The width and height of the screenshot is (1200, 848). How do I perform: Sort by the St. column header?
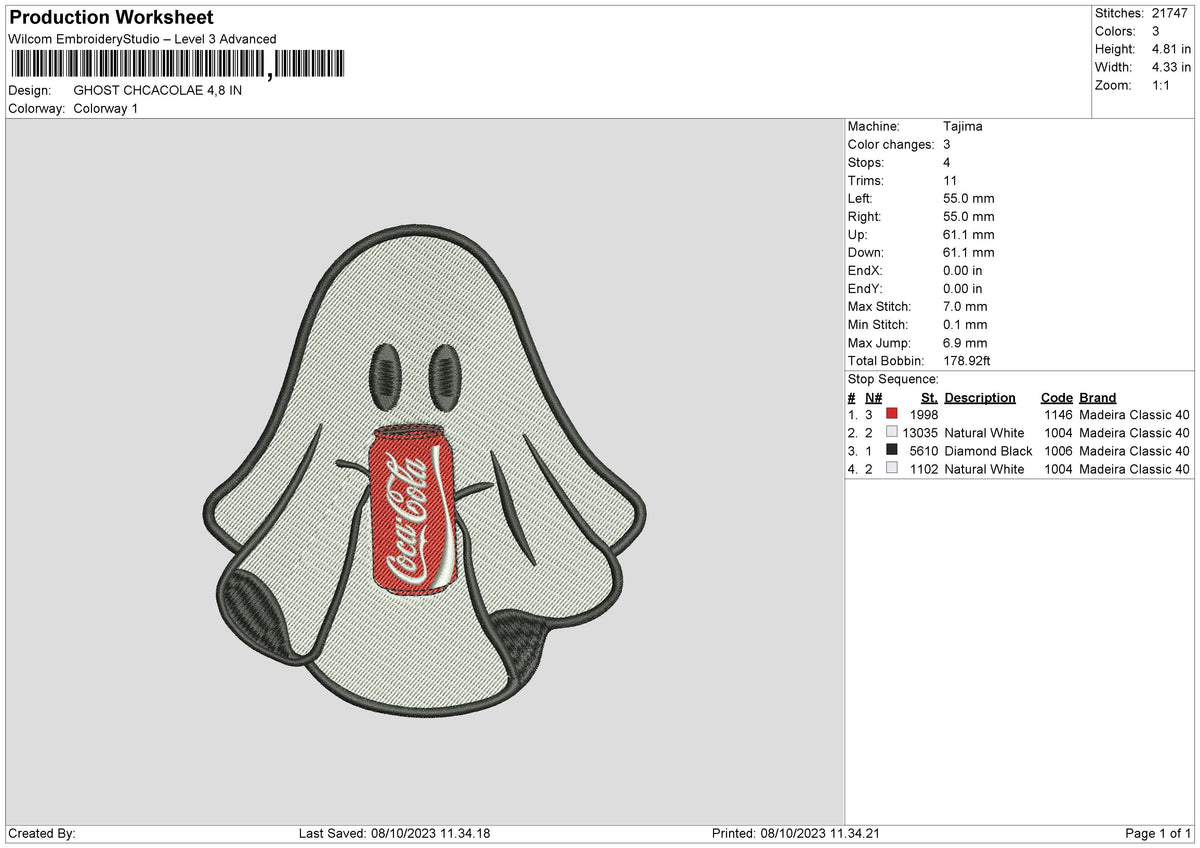[x=928, y=397]
